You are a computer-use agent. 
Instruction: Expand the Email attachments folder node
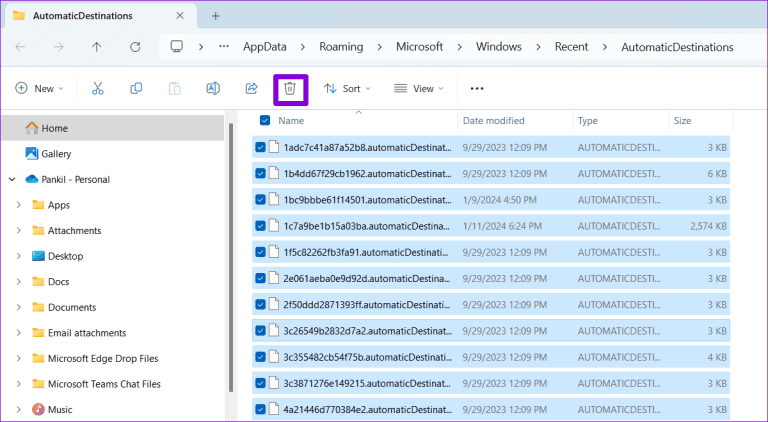tap(19, 332)
